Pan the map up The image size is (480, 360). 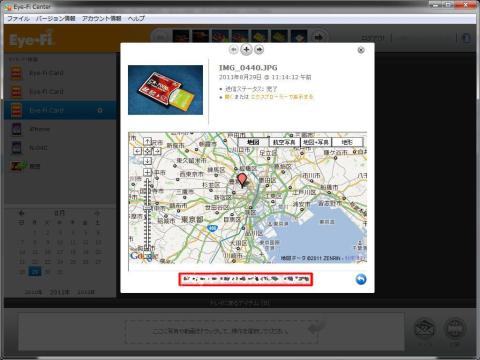click(147, 141)
